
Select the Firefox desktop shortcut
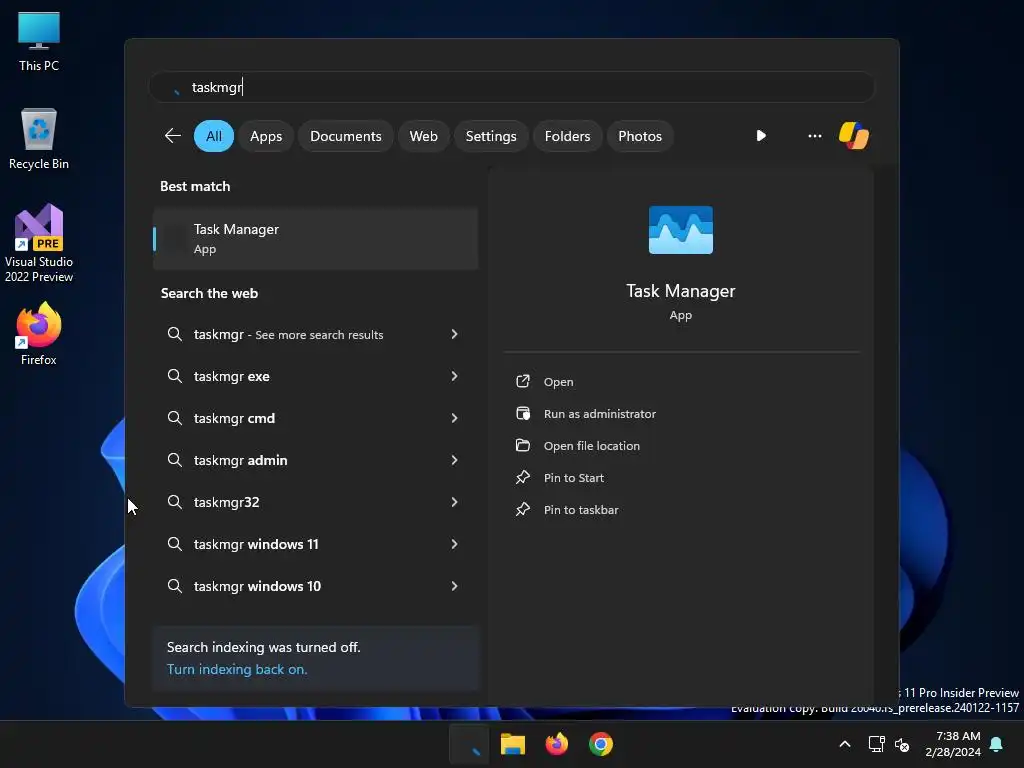coord(39,334)
